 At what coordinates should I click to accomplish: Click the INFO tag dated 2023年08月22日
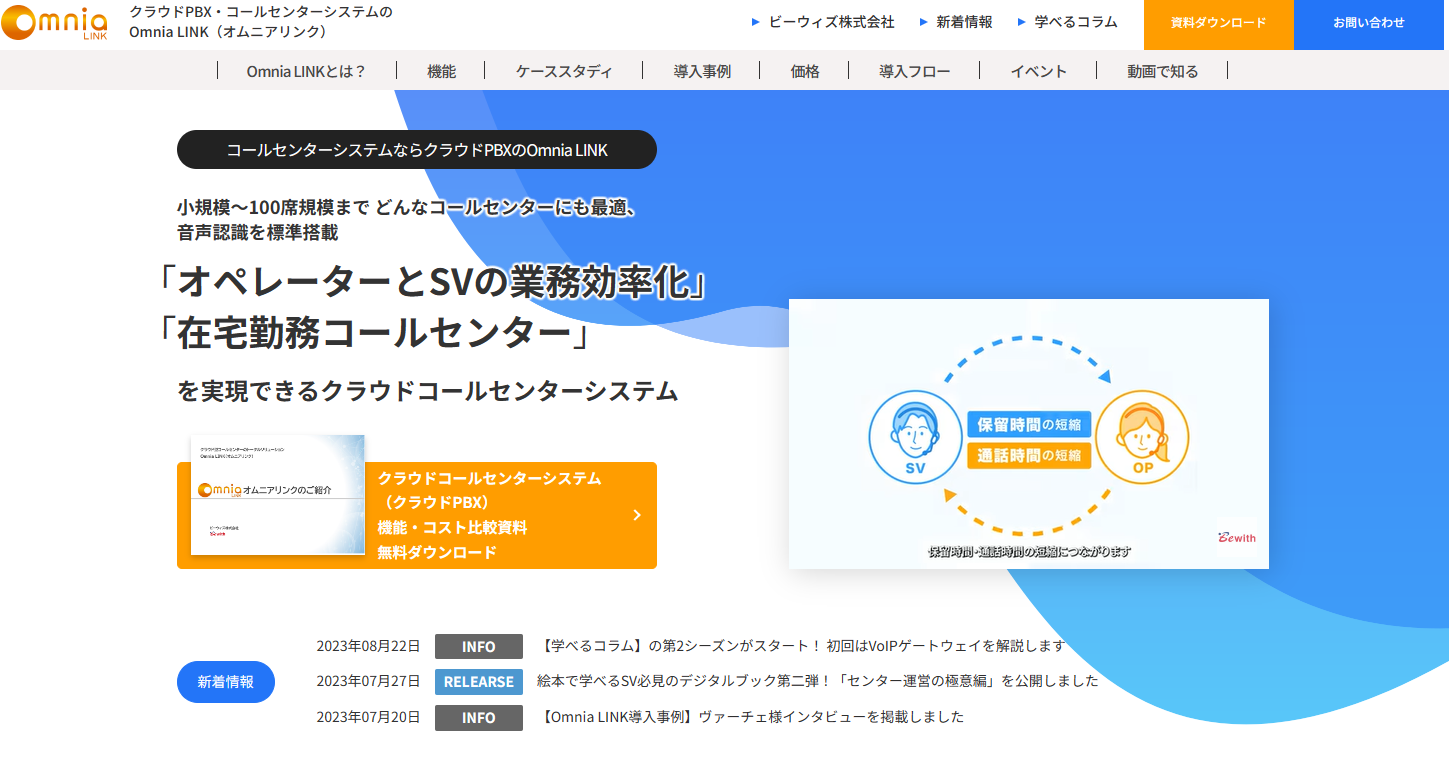pos(479,647)
